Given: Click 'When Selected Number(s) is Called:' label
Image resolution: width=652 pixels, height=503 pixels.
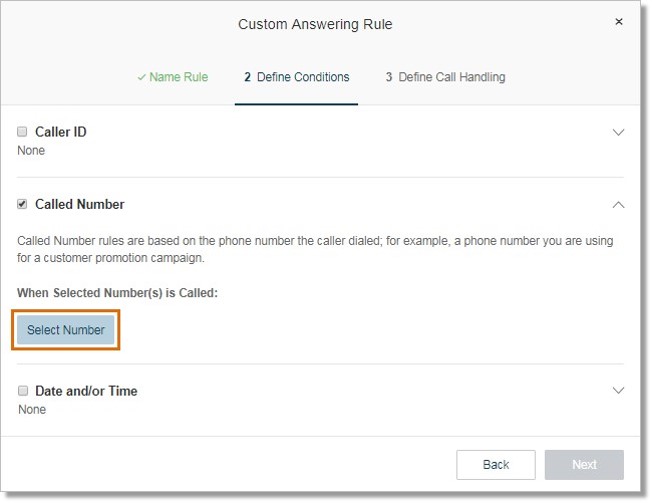Looking at the screenshot, I should click(117, 293).
